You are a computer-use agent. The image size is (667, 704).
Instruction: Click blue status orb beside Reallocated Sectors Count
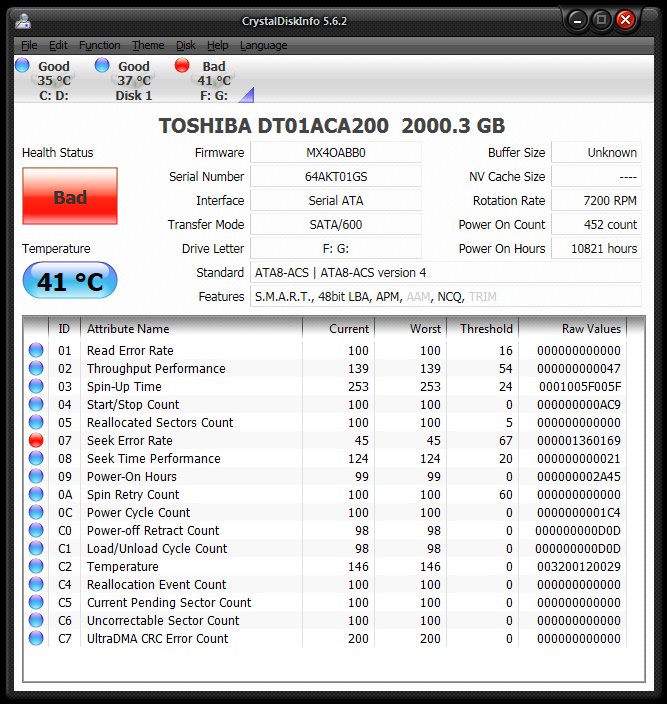tap(37, 422)
